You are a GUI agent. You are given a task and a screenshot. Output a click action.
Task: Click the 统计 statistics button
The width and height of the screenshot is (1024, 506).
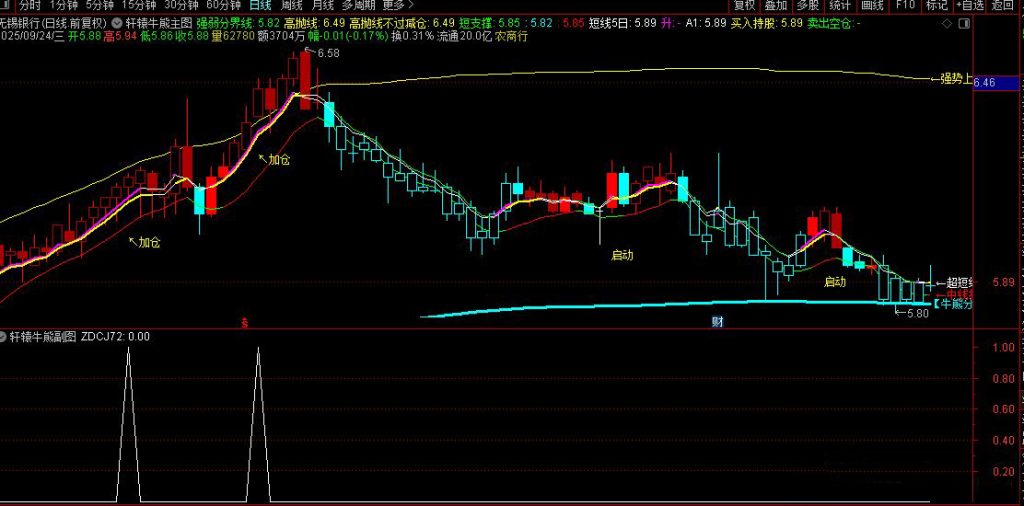[840, 5]
